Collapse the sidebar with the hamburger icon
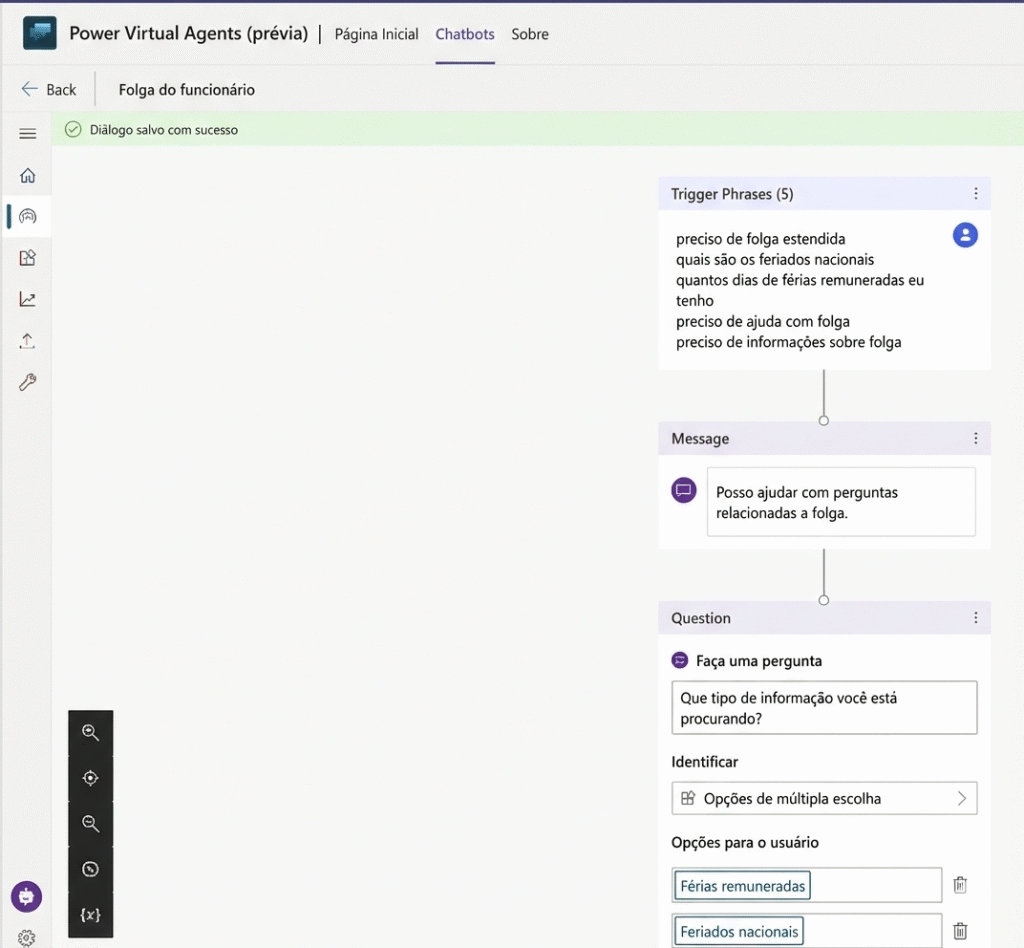Image resolution: width=1024 pixels, height=948 pixels. click(27, 133)
